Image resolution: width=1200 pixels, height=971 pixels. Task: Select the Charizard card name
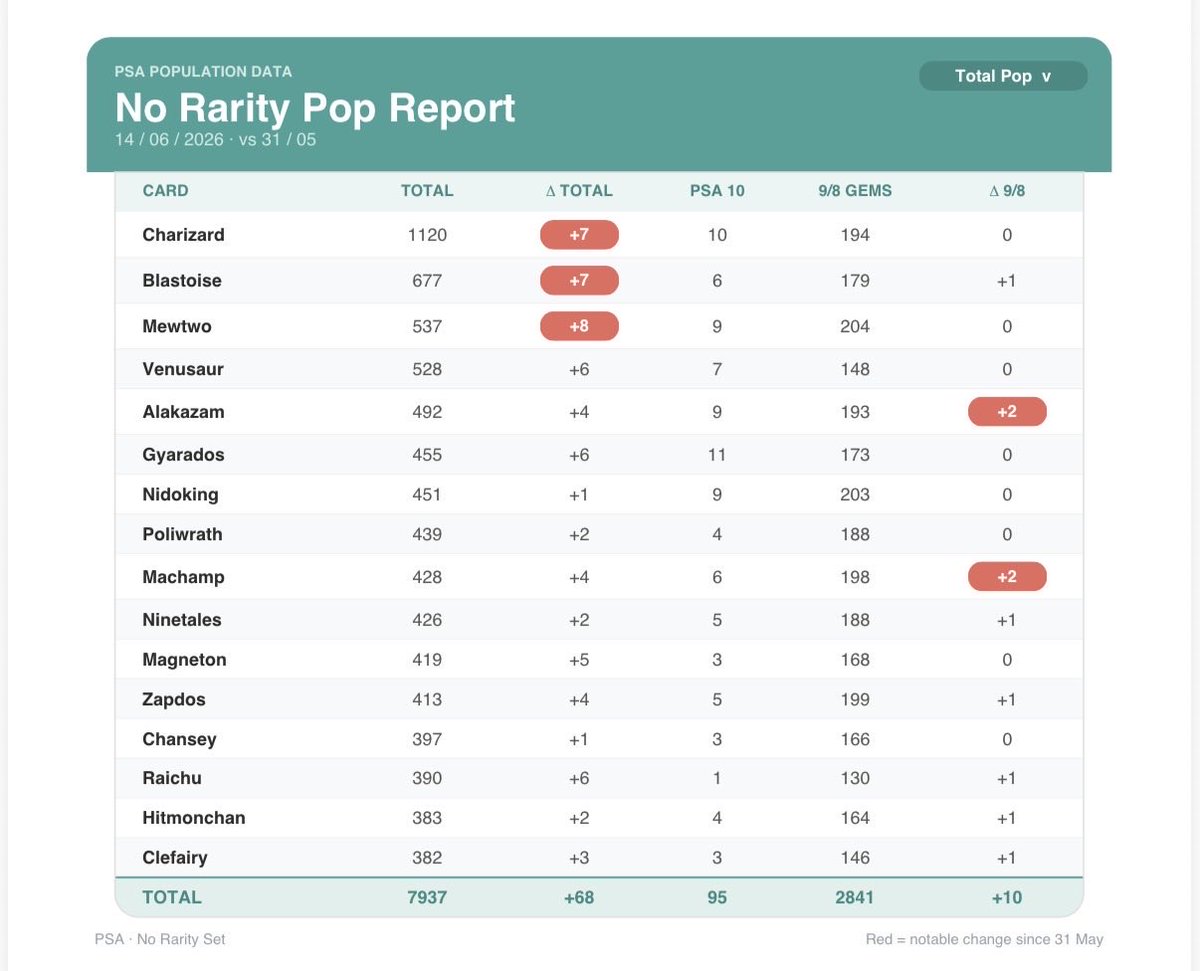pos(183,235)
